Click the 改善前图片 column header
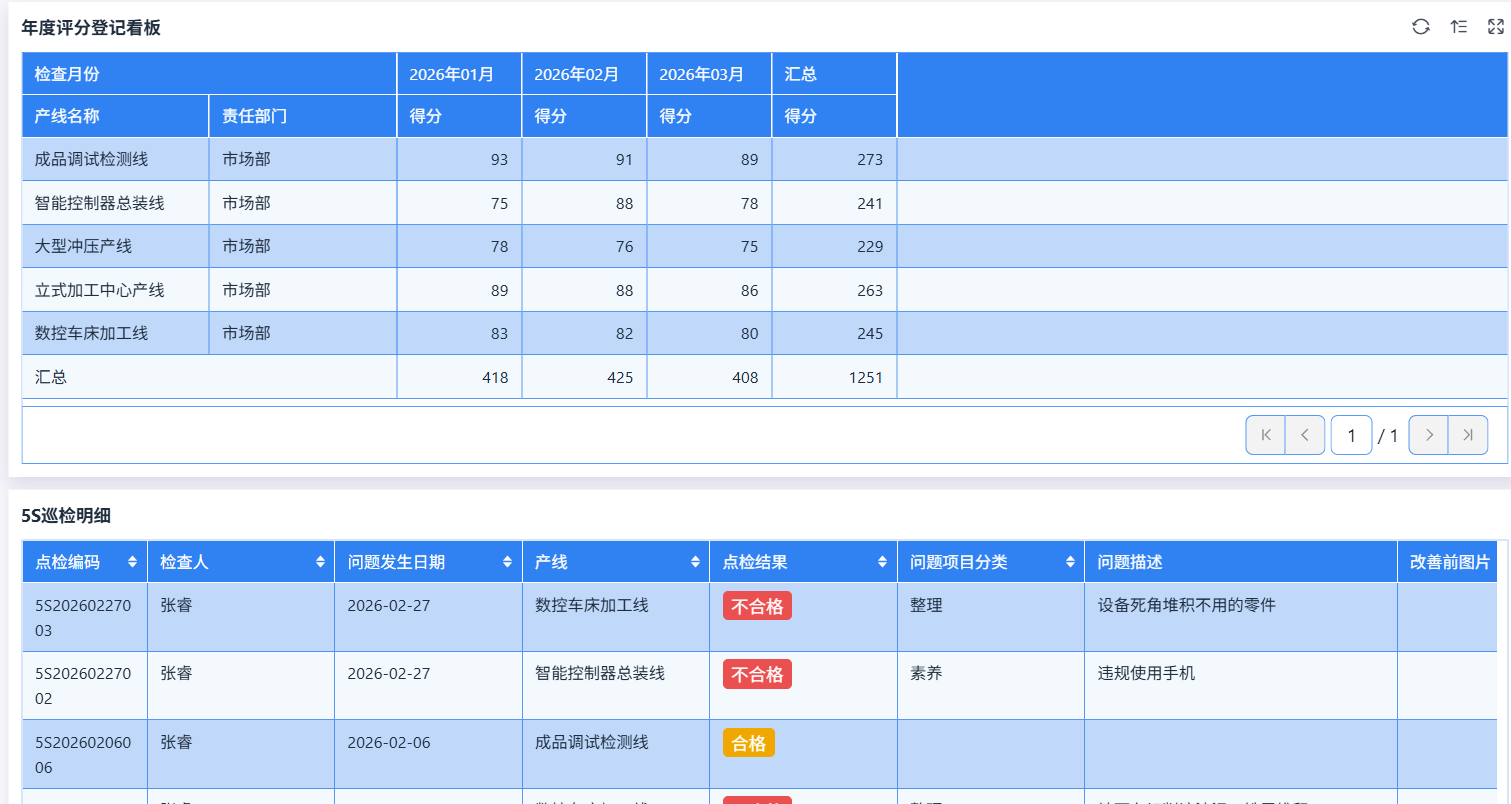 click(1450, 562)
